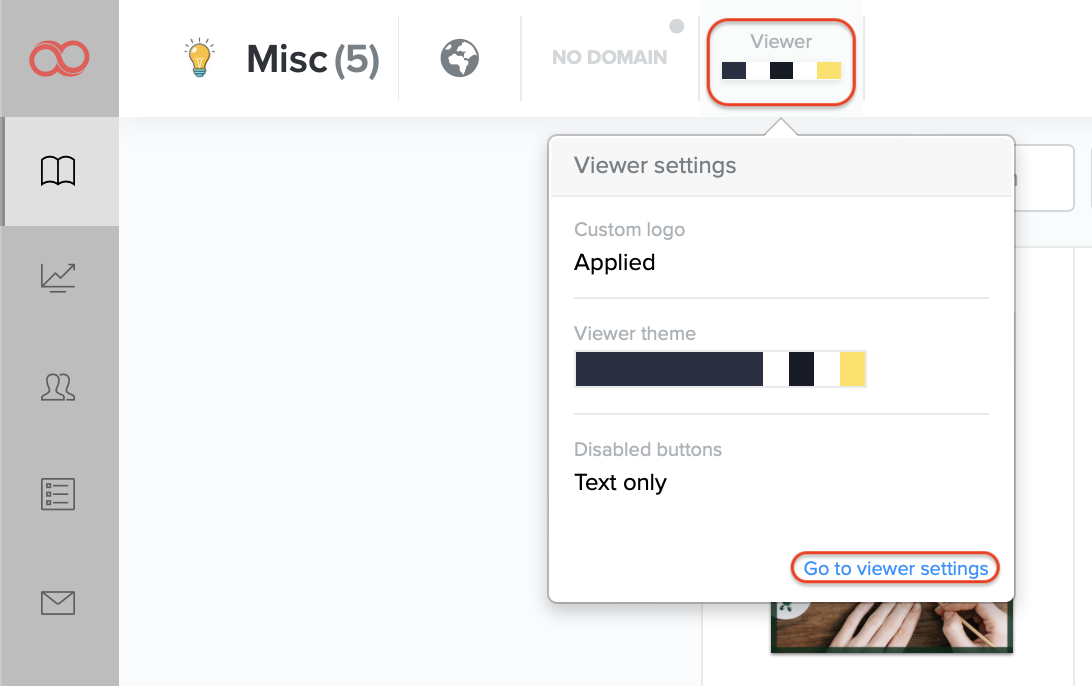This screenshot has width=1092, height=686.
Task: Click the lightbulb icon beside Misc
Action: [x=201, y=59]
